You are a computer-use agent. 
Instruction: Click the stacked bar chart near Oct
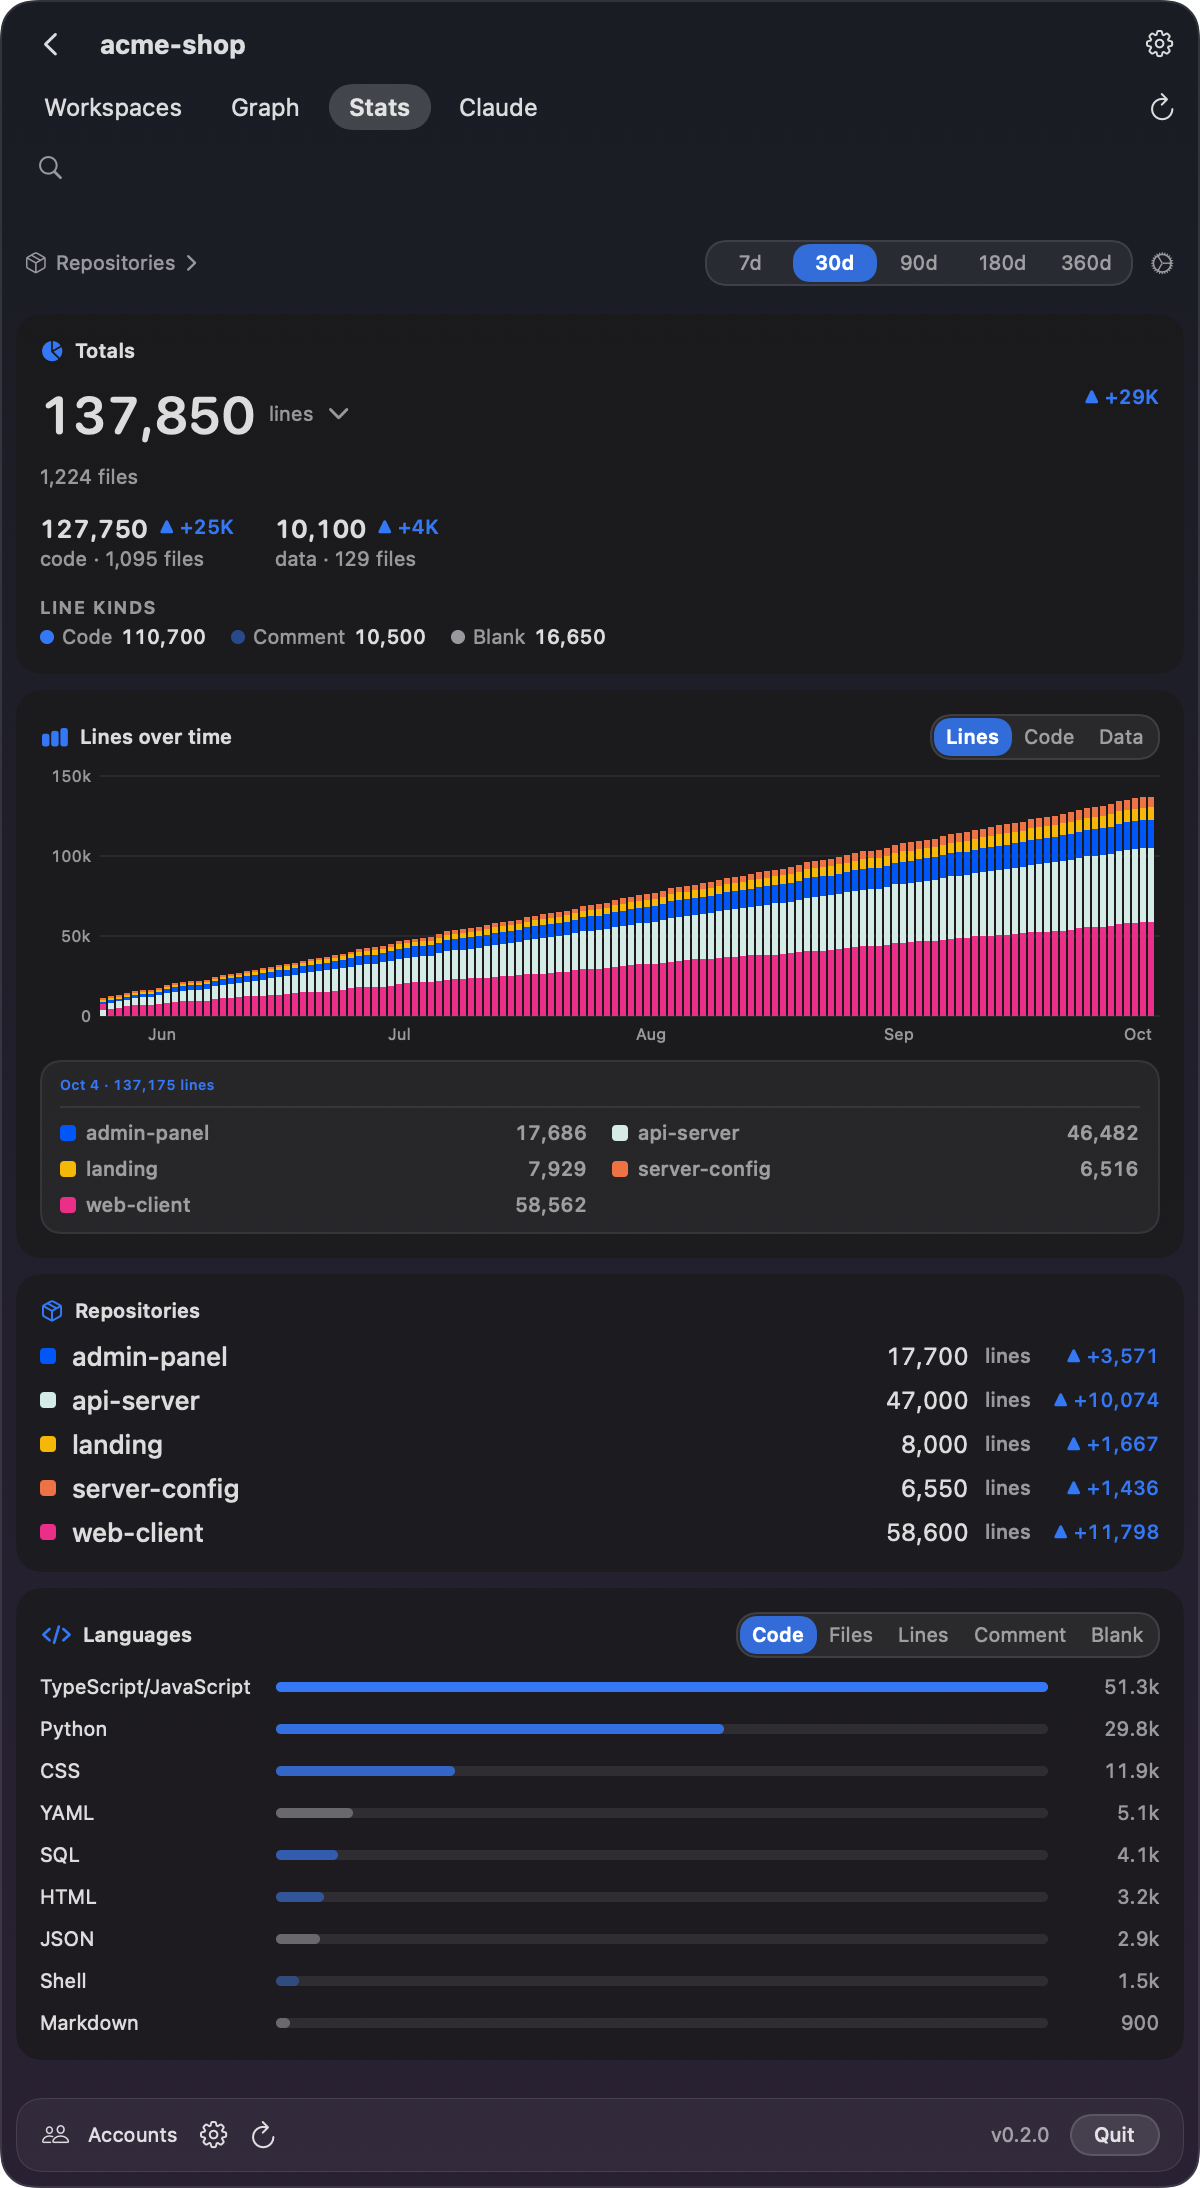[1138, 906]
